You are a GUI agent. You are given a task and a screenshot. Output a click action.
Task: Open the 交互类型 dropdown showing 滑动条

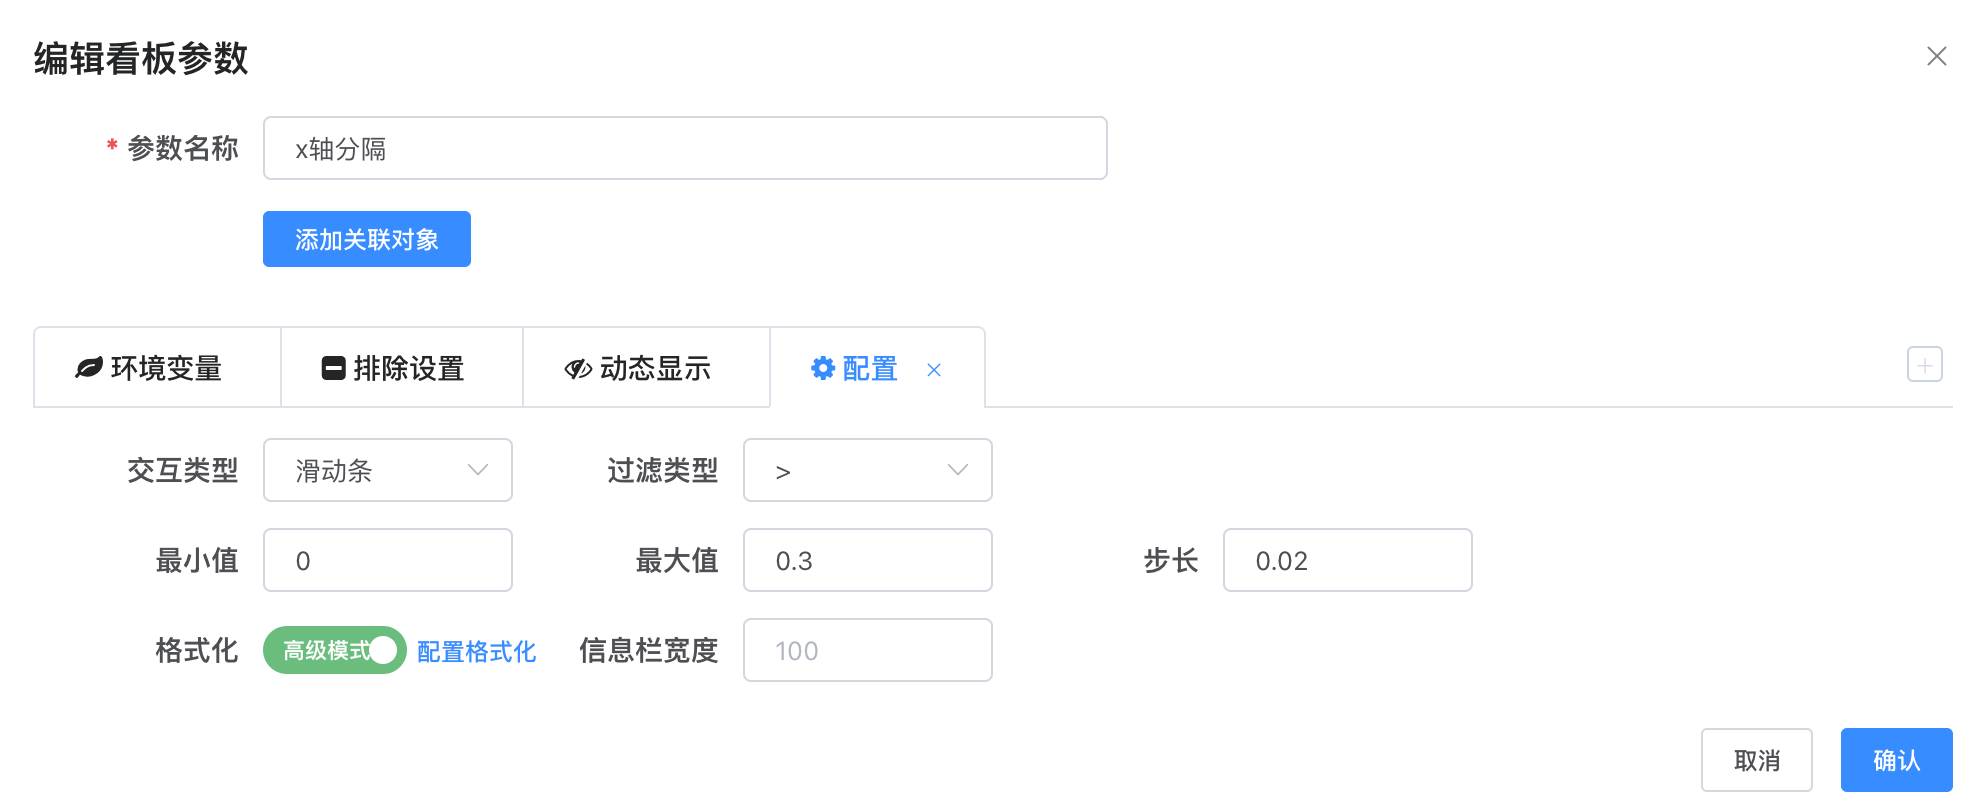coord(388,470)
